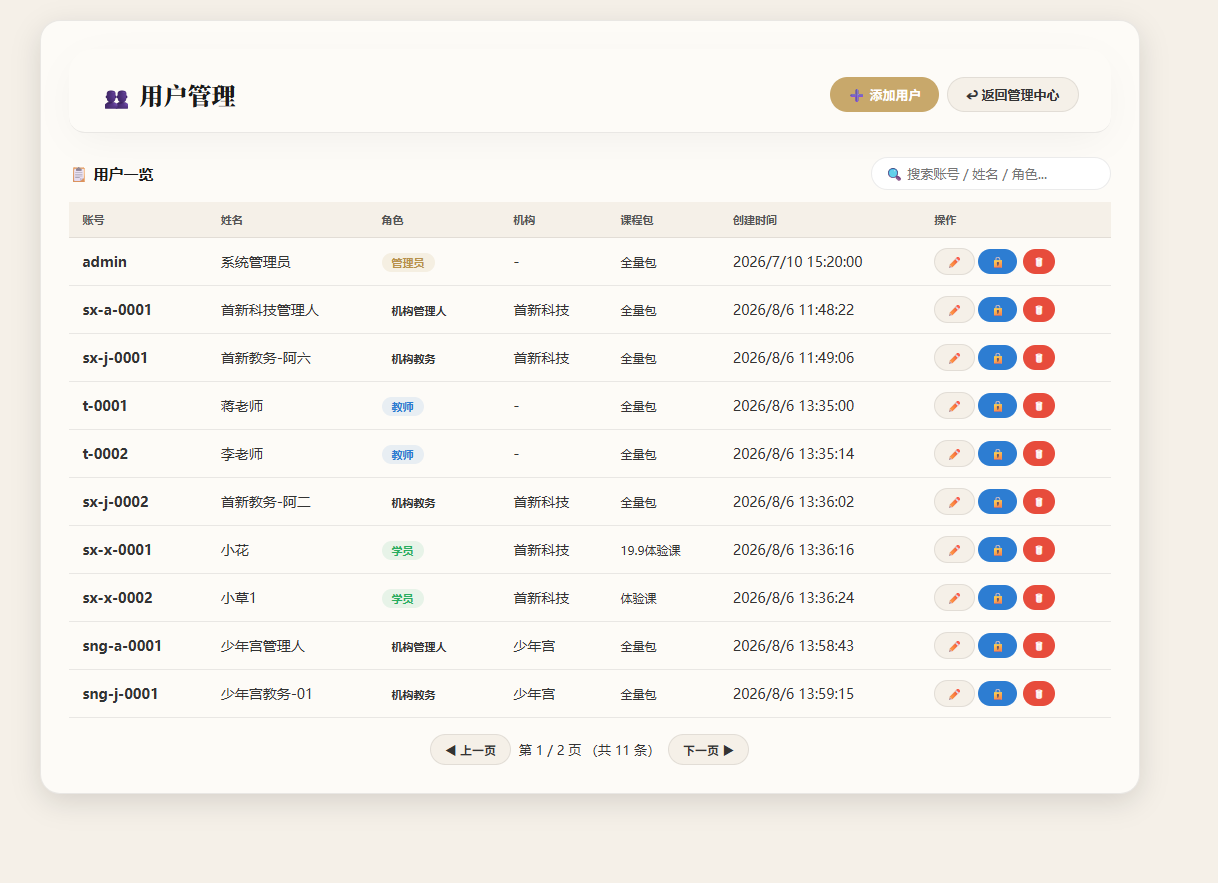Viewport: 1218px width, 883px height.
Task: Click timestamp 2026/7/10 15:20:00
Action: pyautogui.click(x=798, y=262)
